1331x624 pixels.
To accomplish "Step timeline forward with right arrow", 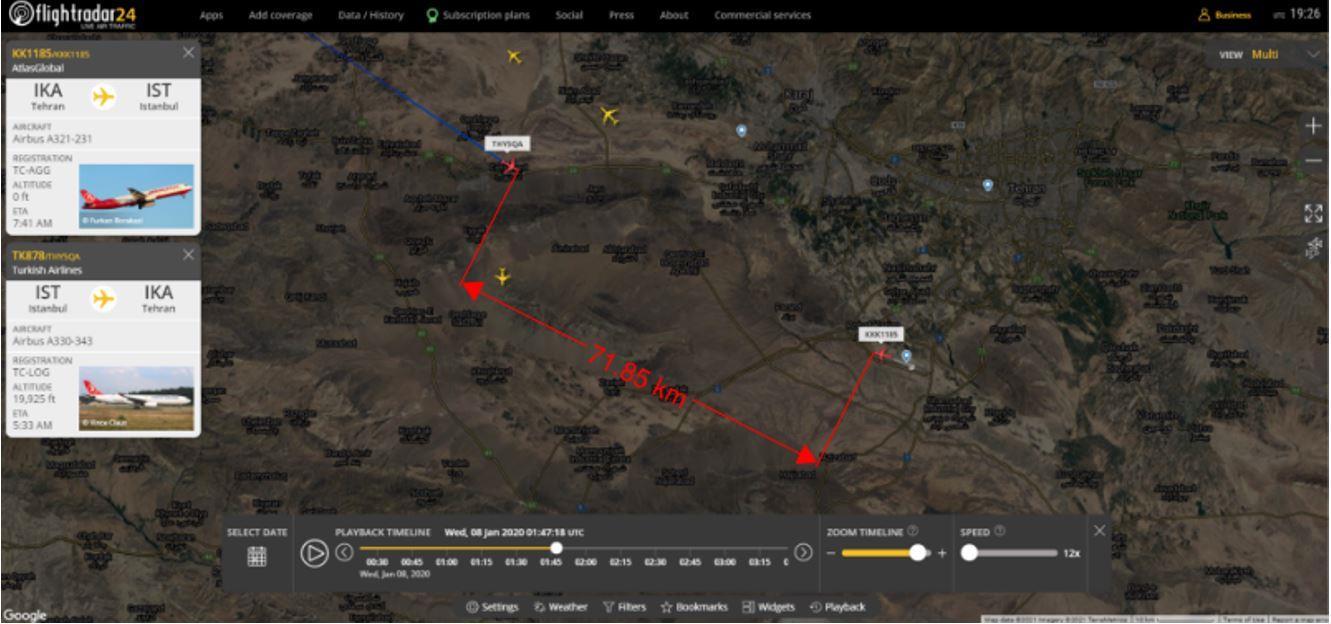I will [x=802, y=552].
